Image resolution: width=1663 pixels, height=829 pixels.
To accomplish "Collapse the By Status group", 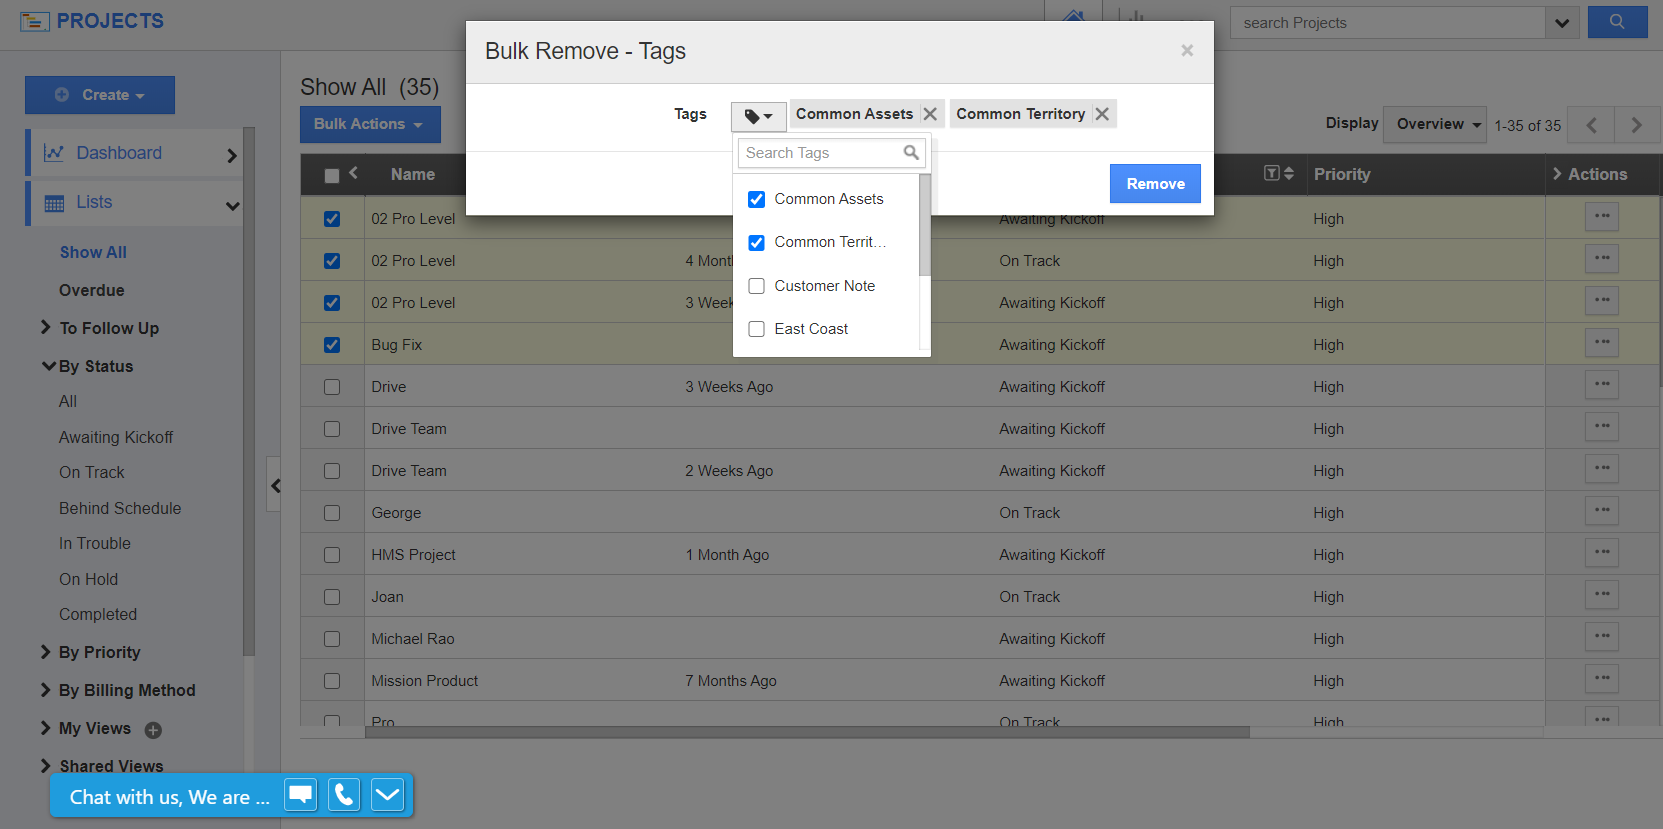I will tap(48, 366).
